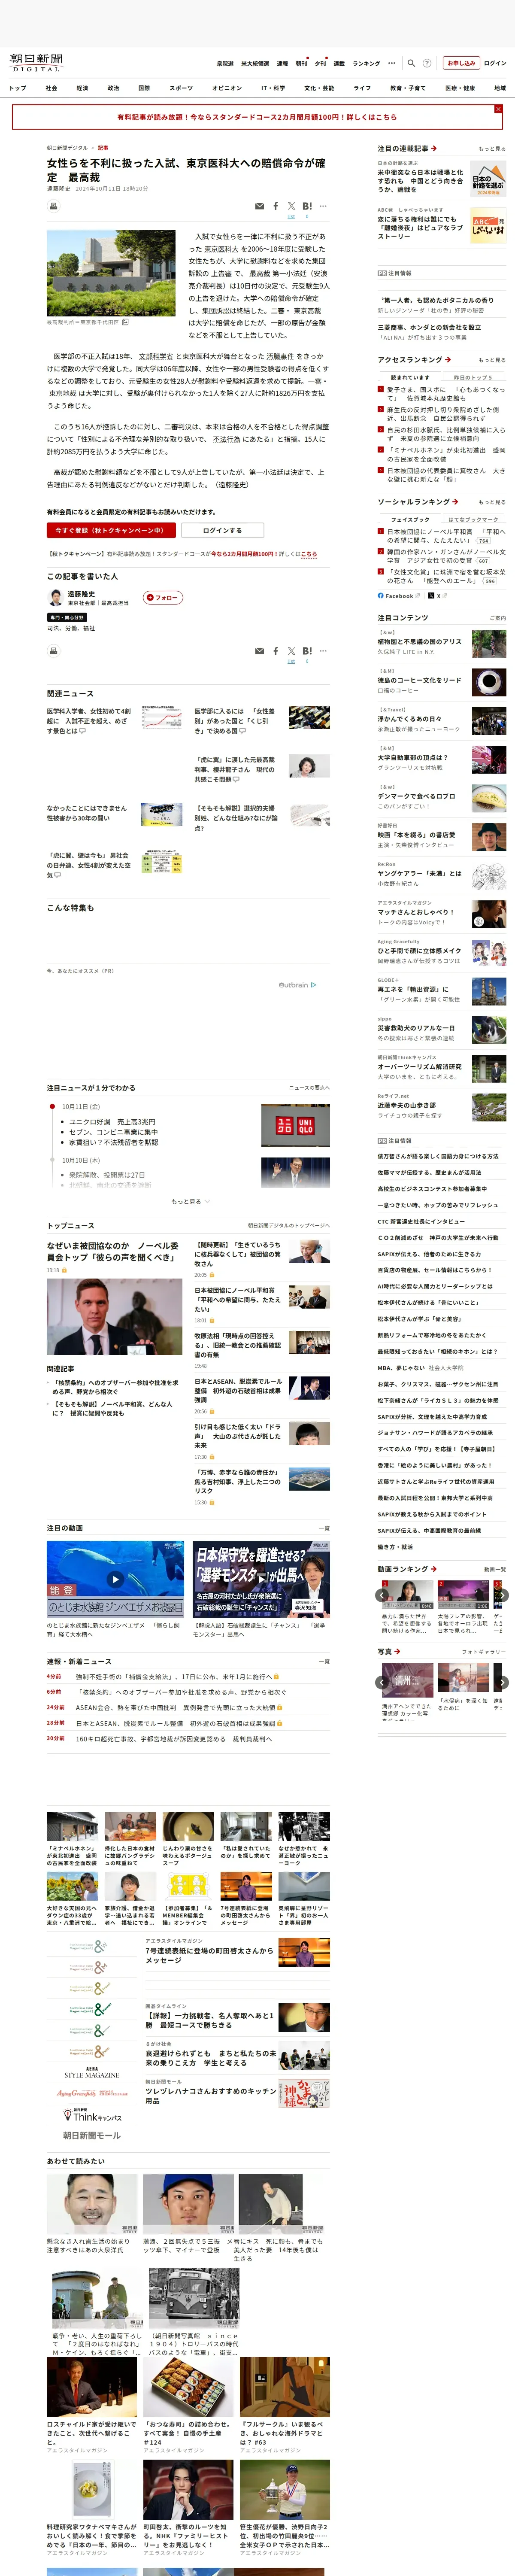515x2576 pixels.
Task: Open the three-dots more menu in header
Action: 392,63
